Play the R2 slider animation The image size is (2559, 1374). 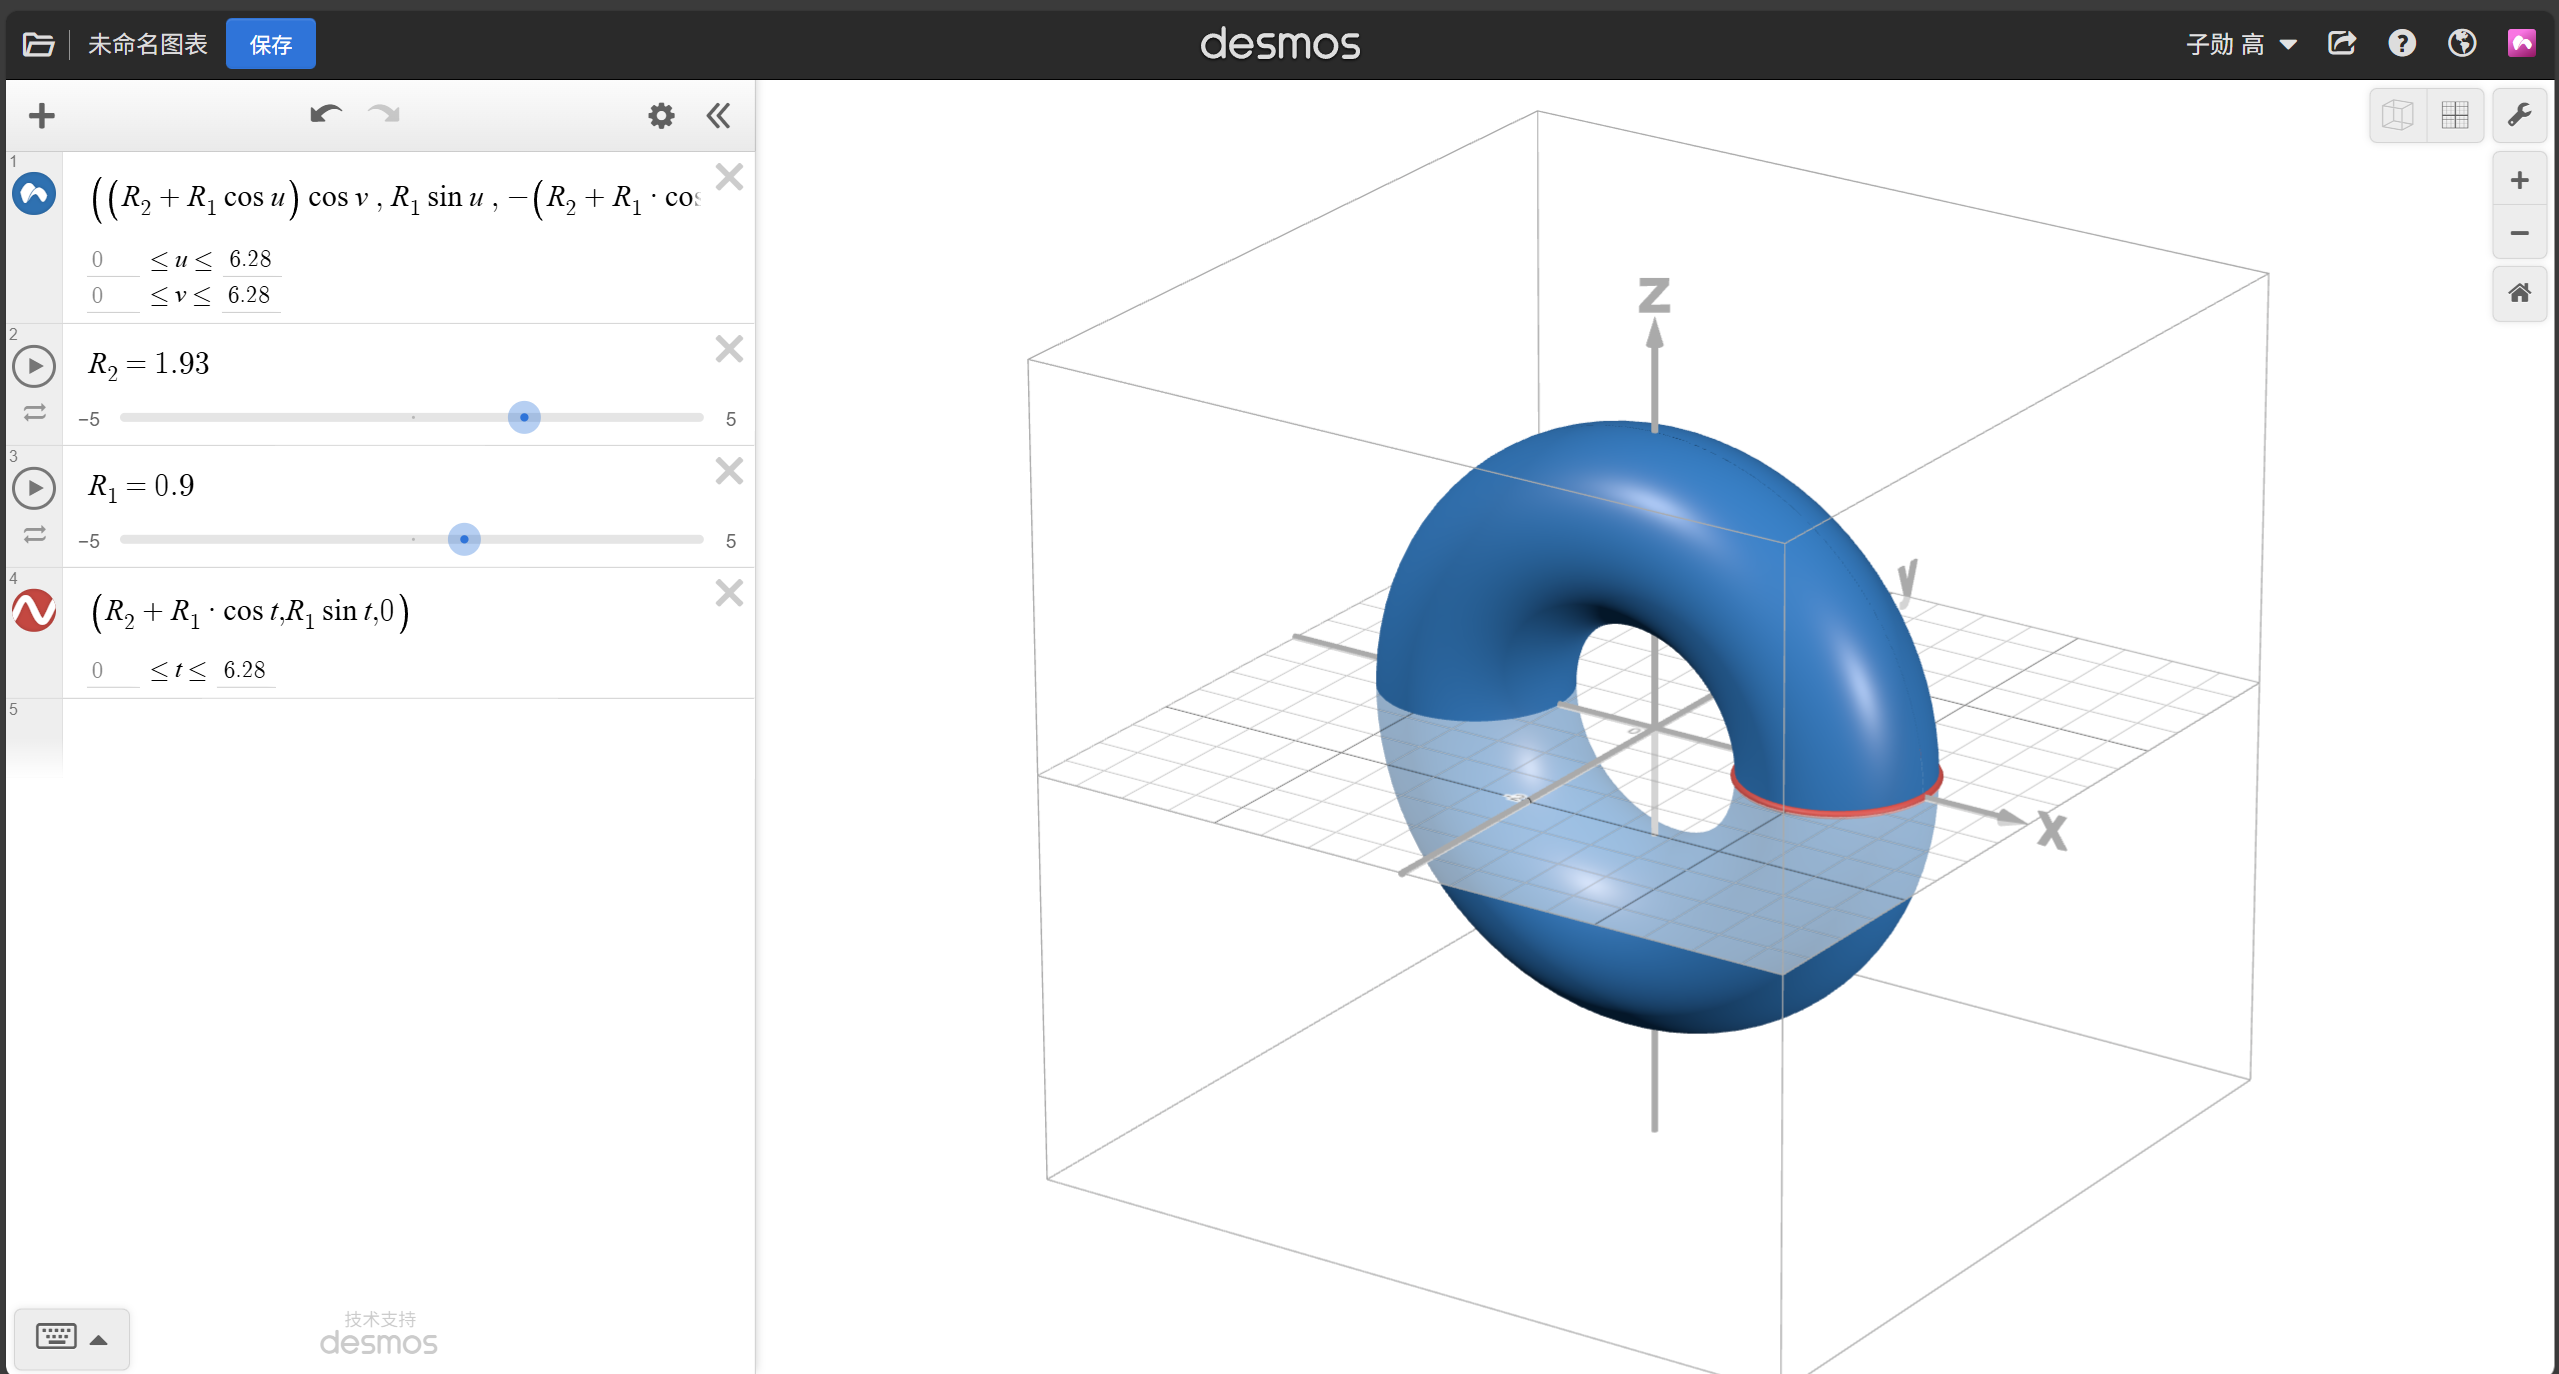tap(34, 366)
